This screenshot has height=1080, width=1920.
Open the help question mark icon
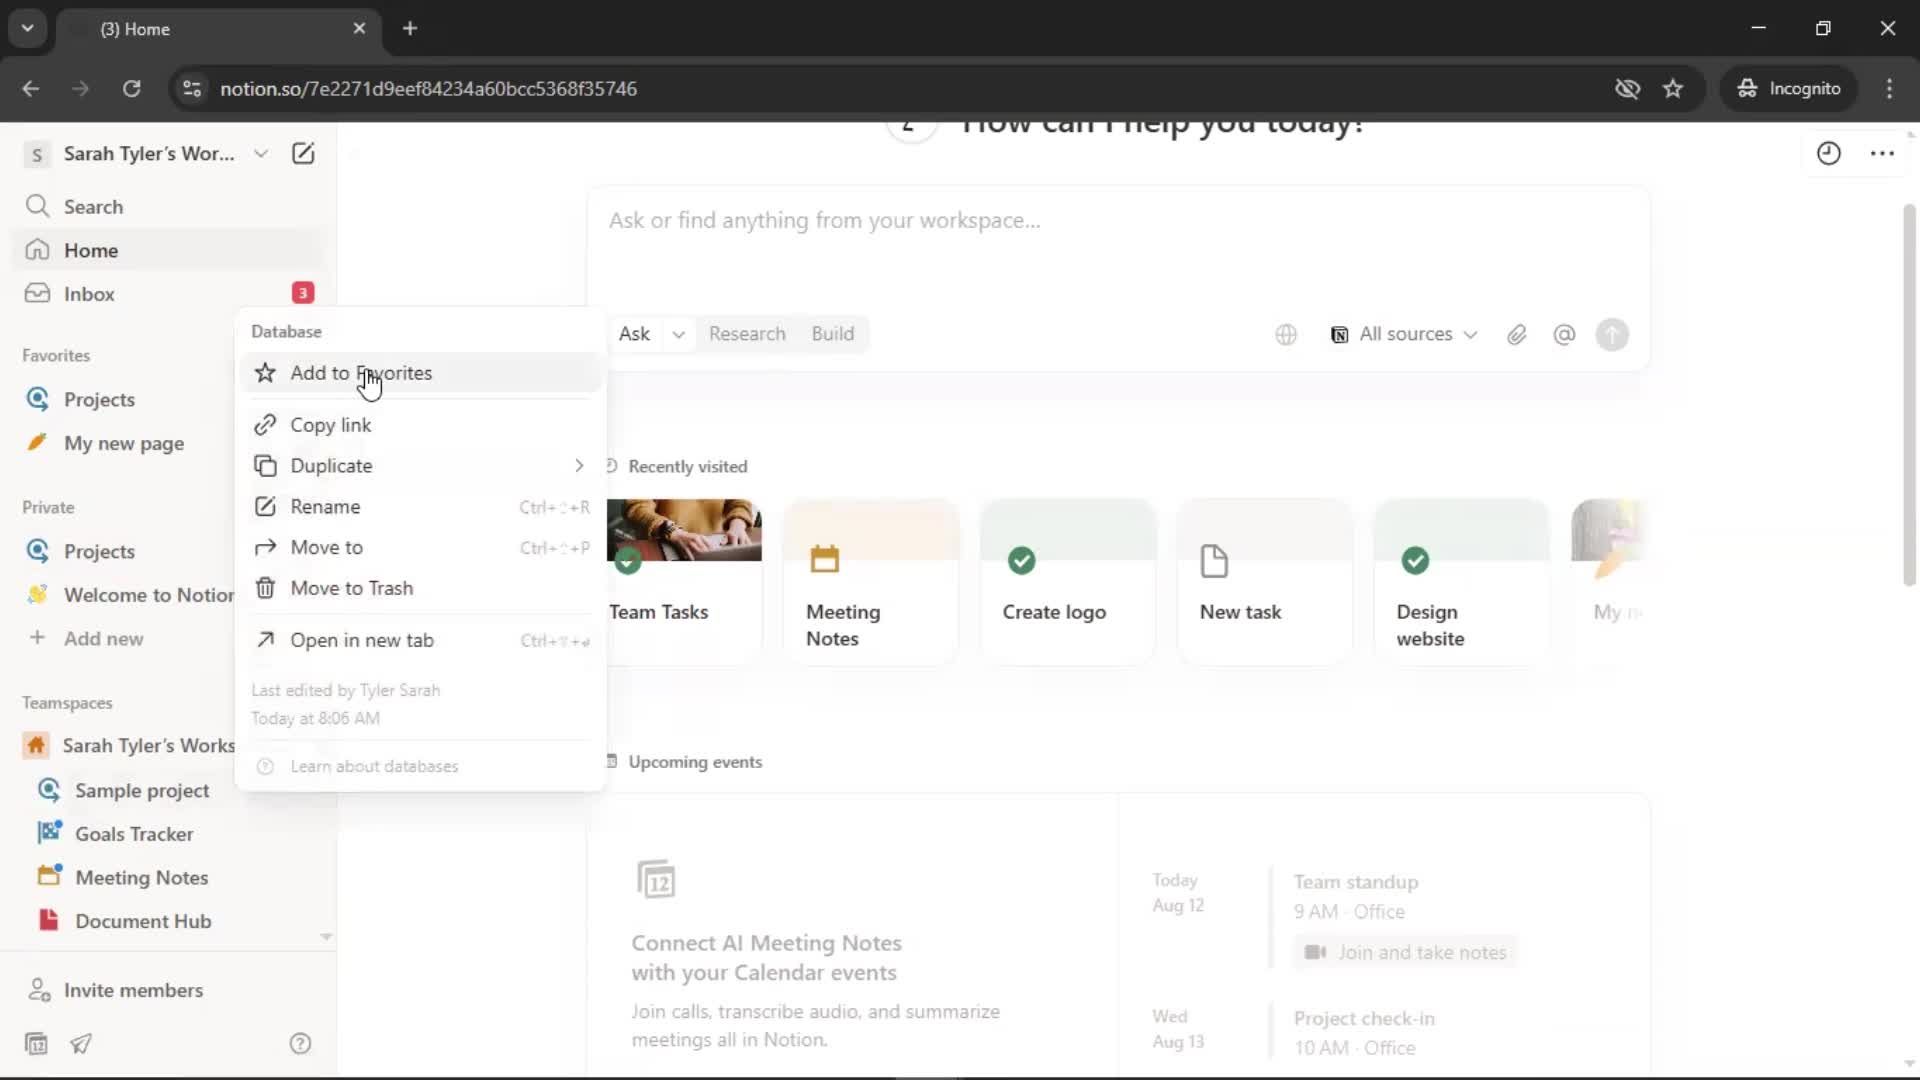300,1043
